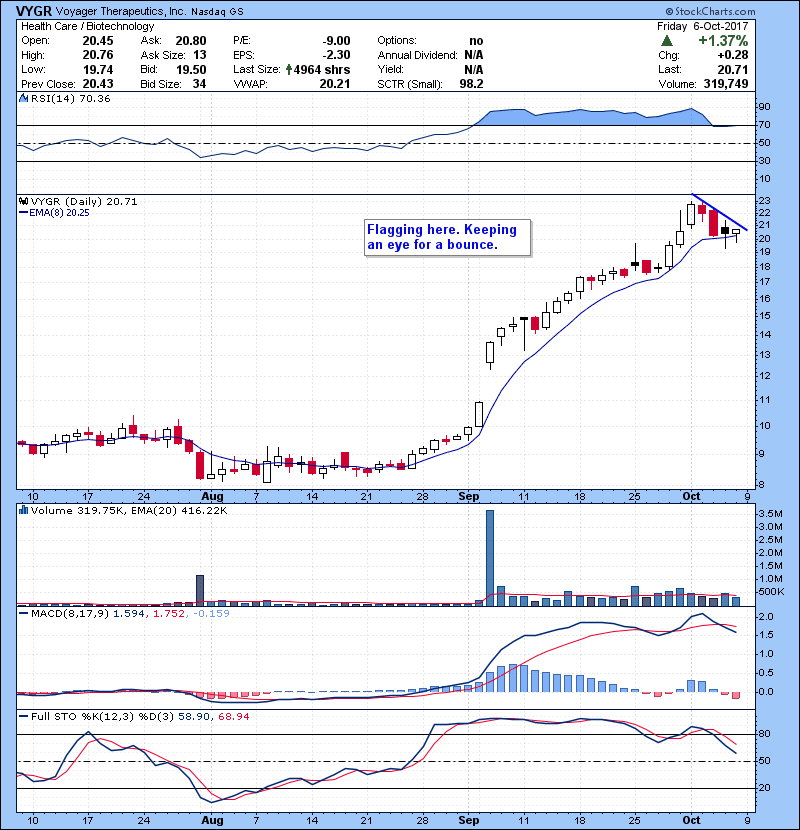Click the Last Size 4964 shrs value

tap(322, 69)
